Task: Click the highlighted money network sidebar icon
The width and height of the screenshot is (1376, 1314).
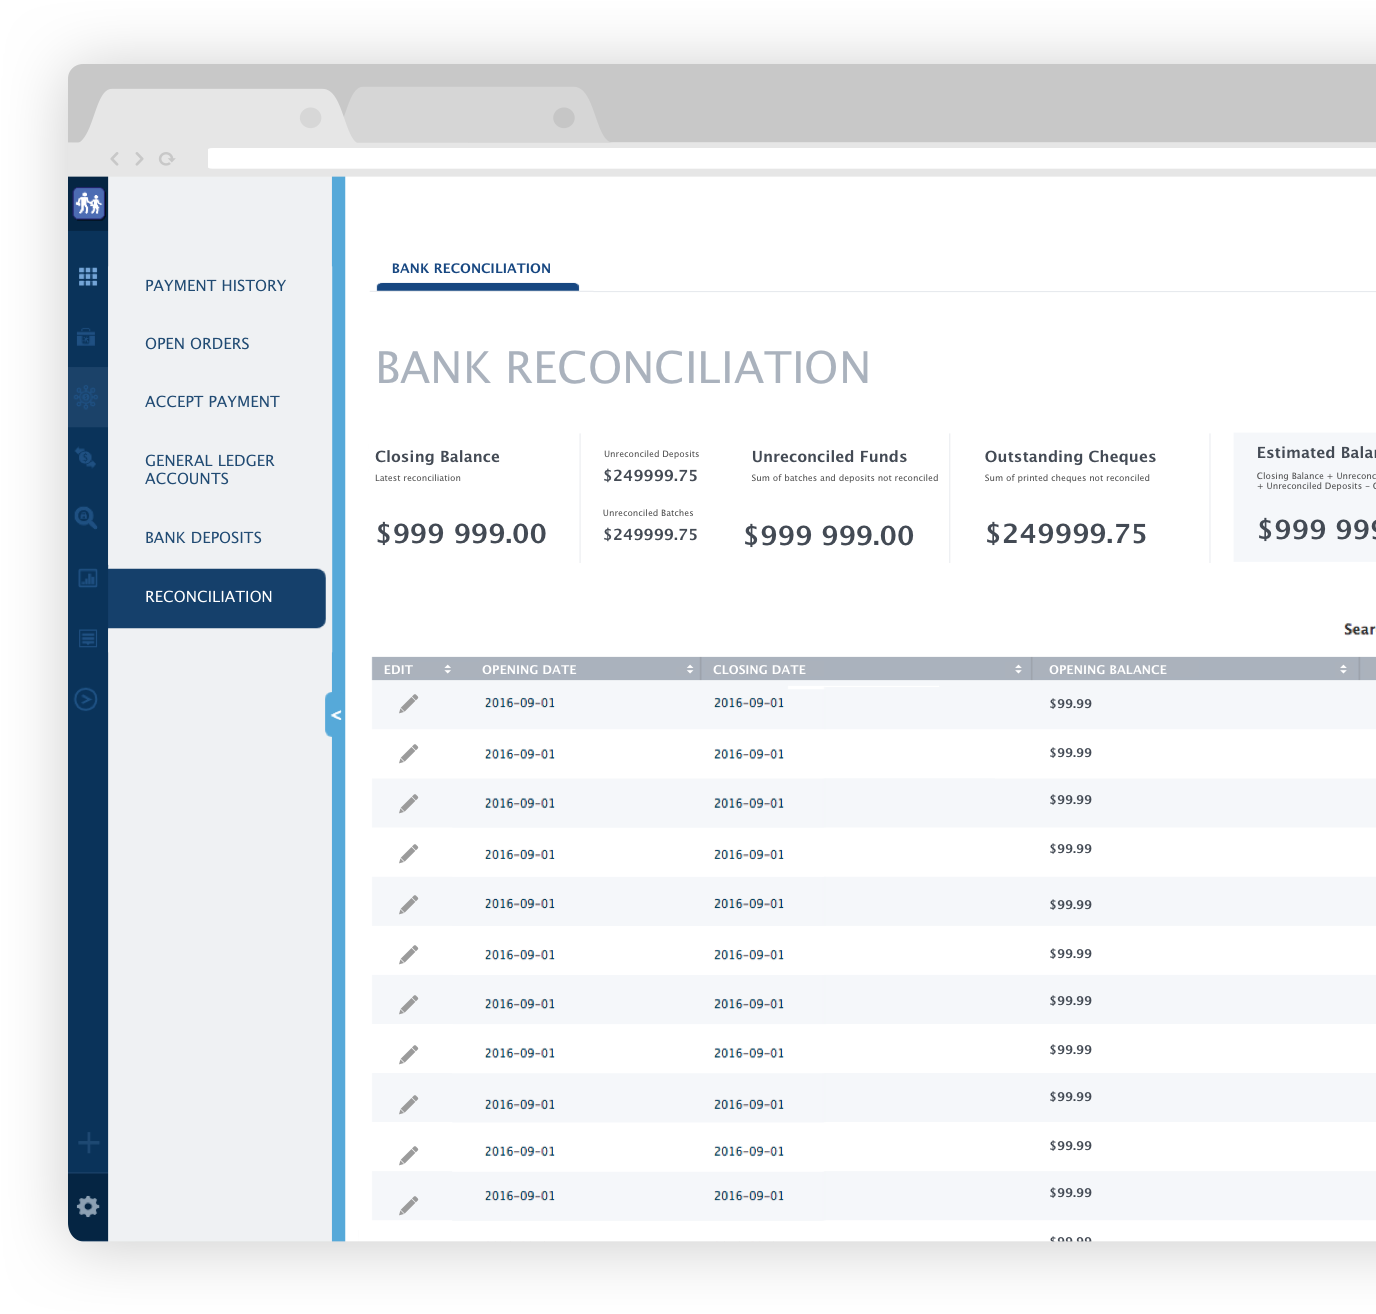Action: 88,397
